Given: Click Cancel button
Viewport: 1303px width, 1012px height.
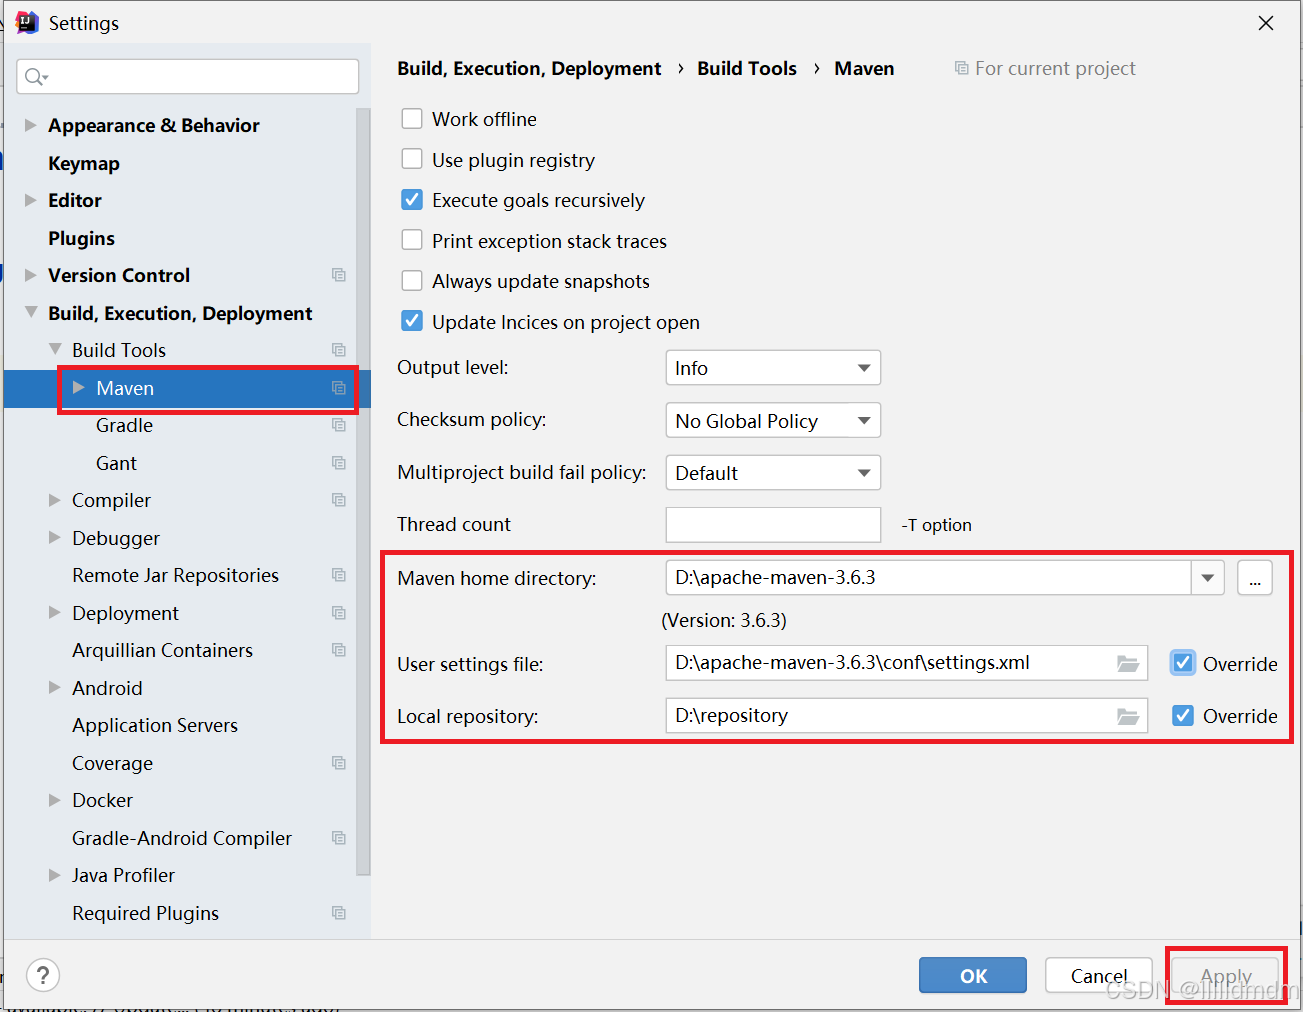Looking at the screenshot, I should coord(1099,976).
